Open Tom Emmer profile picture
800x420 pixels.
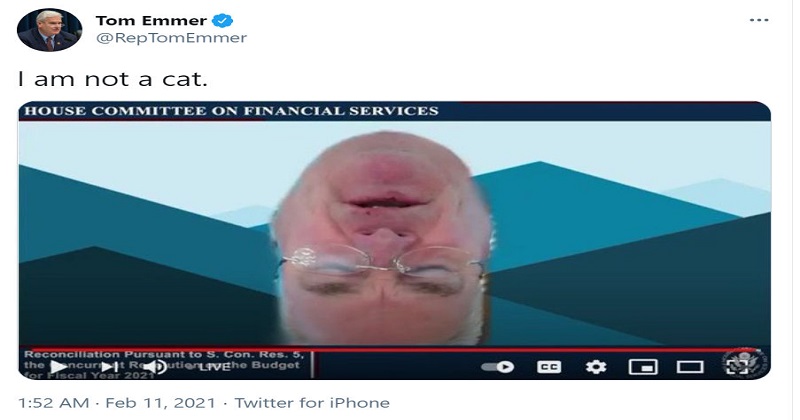click(x=49, y=30)
